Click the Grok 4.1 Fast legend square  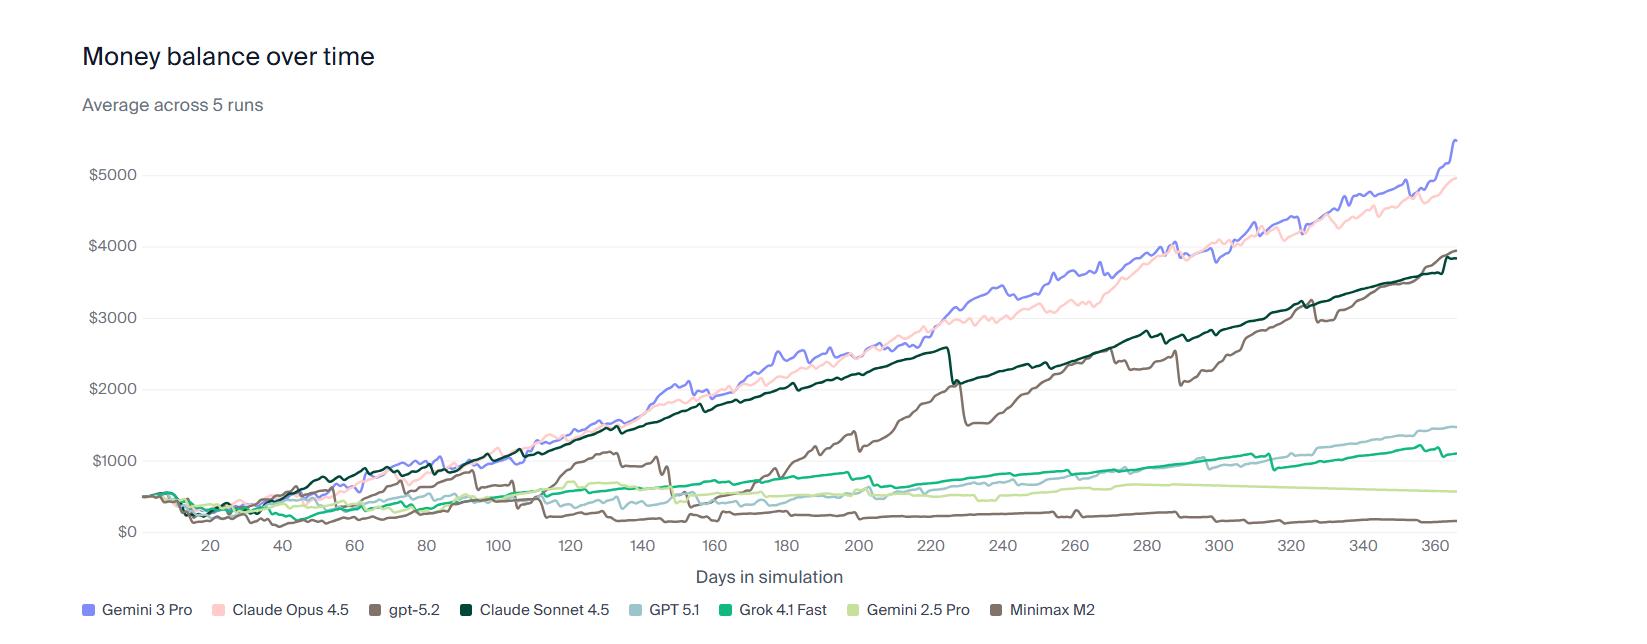pyautogui.click(x=725, y=610)
